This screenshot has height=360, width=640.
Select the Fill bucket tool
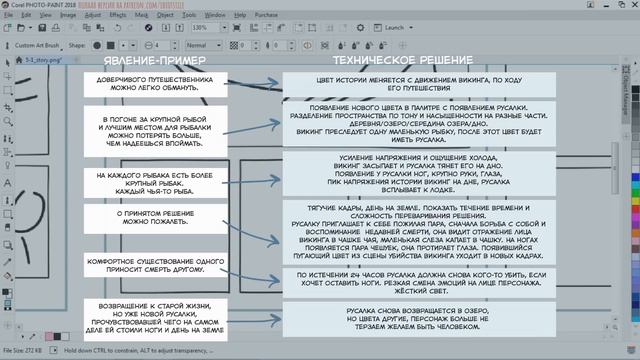tap(7, 276)
